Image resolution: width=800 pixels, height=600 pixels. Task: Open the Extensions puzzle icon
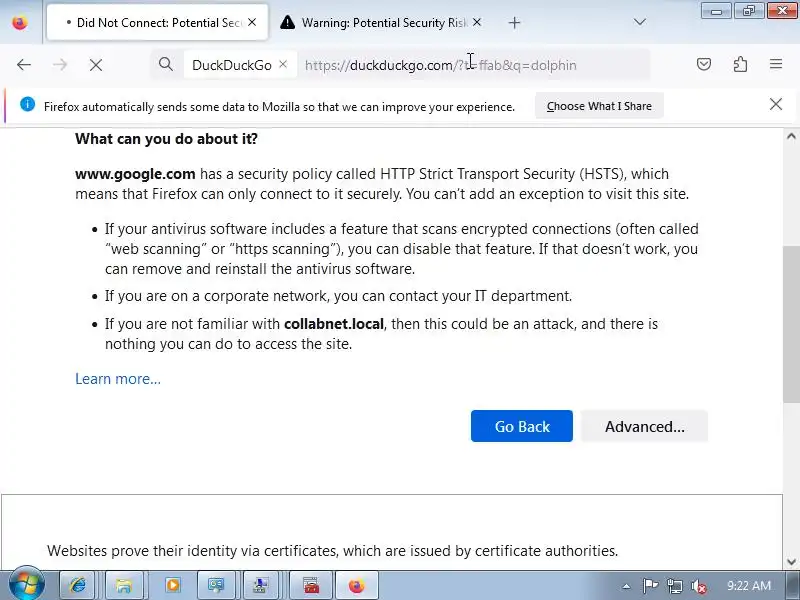pyautogui.click(x=740, y=64)
